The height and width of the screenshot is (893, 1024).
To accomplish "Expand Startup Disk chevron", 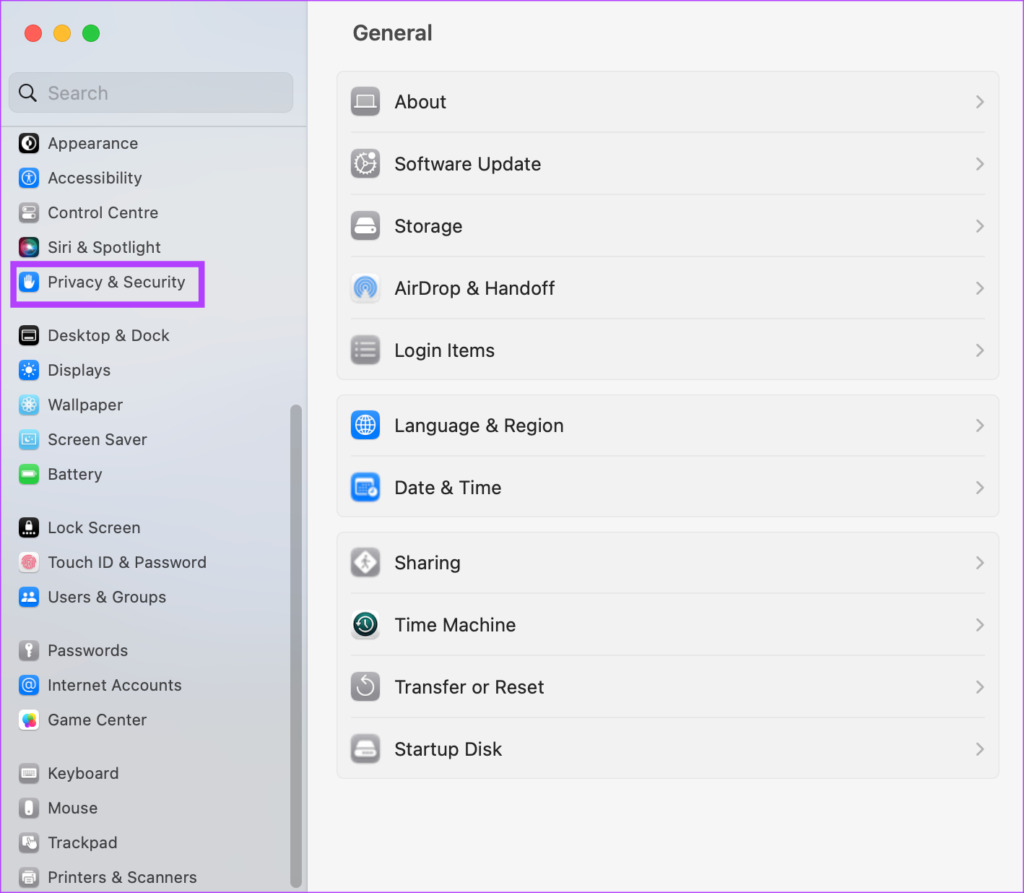I will pos(980,749).
